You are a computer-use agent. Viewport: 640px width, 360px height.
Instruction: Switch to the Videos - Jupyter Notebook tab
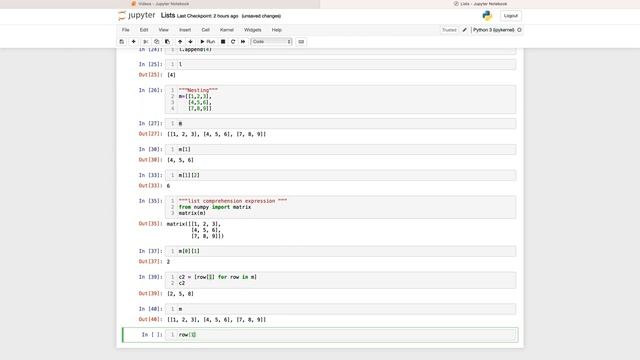160,4
